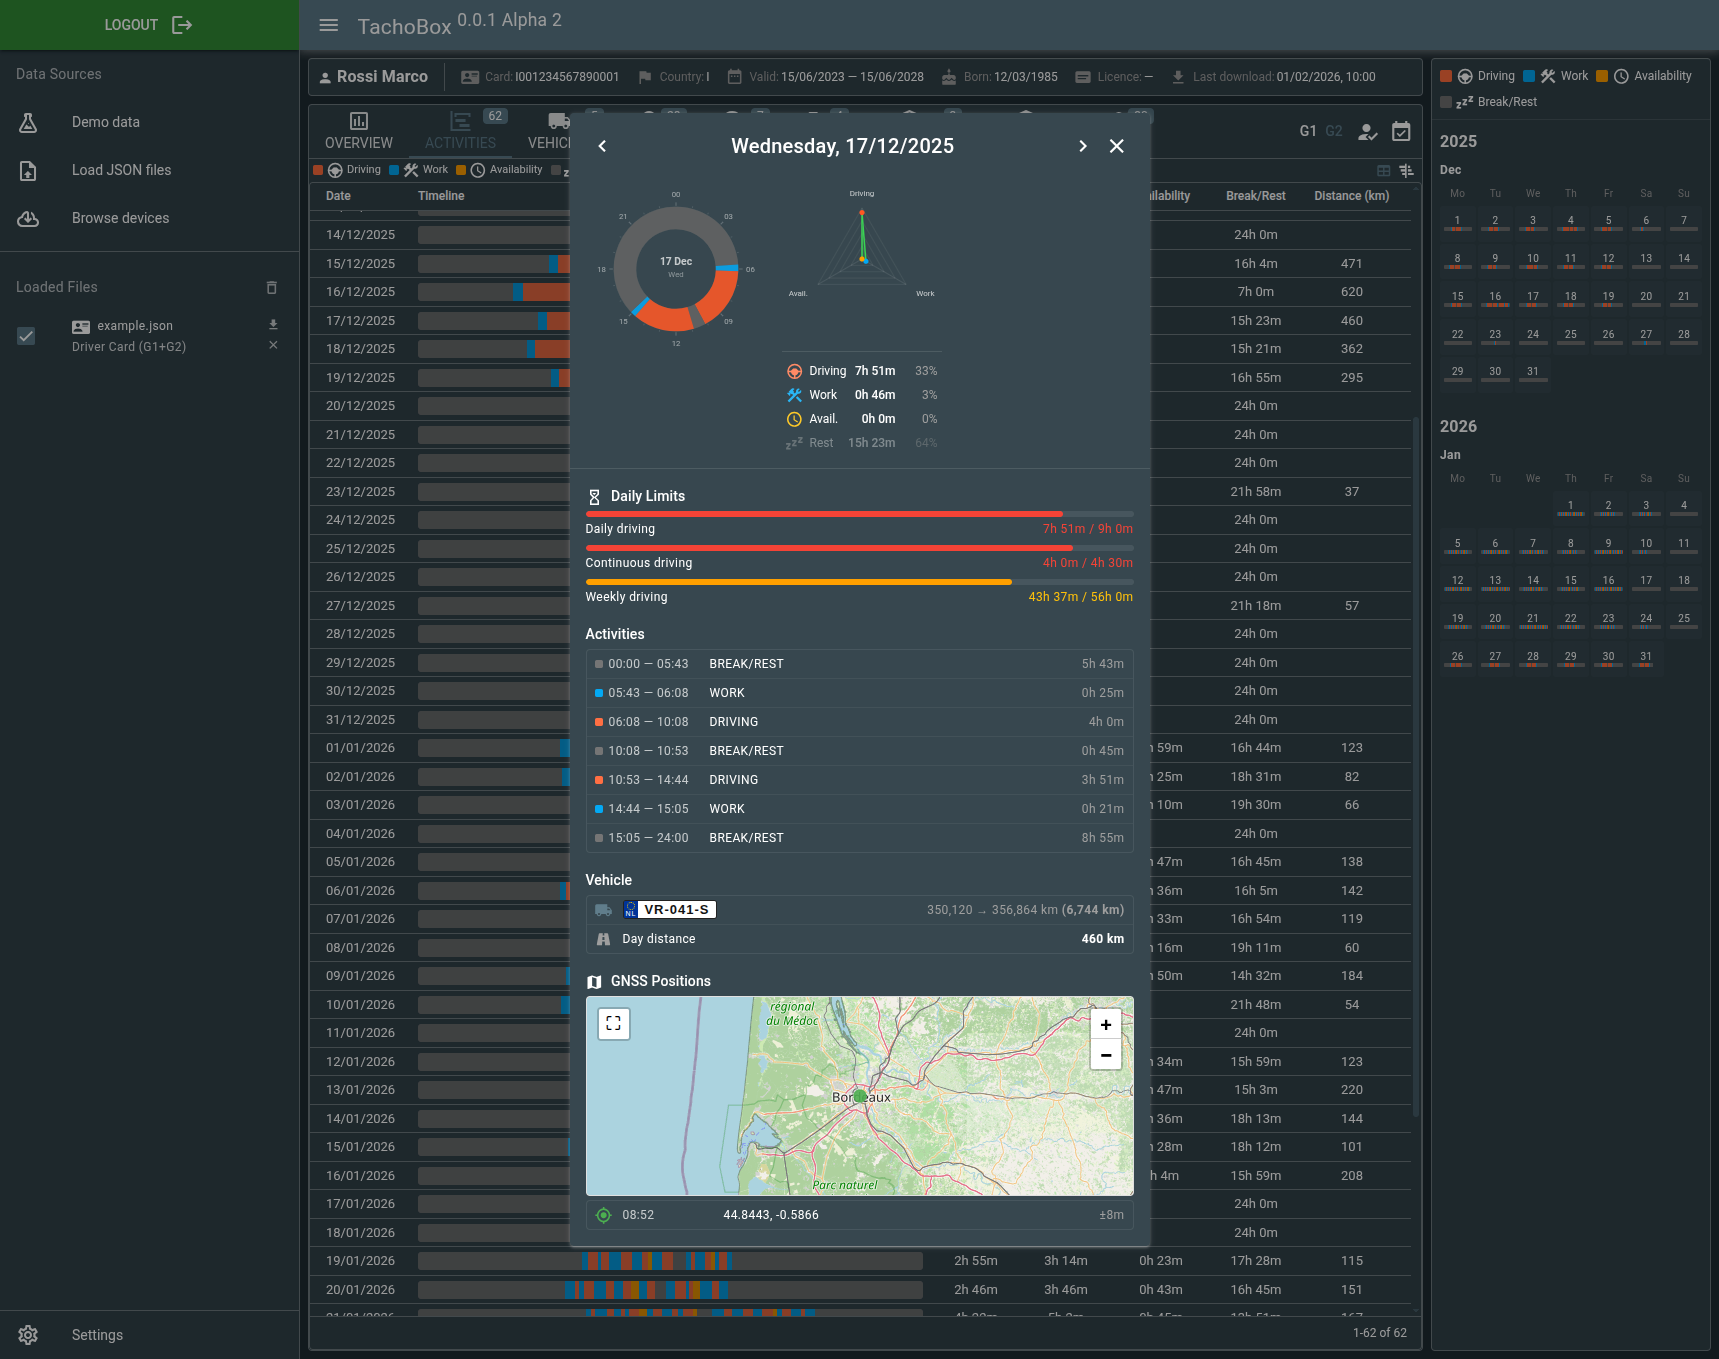Image resolution: width=1719 pixels, height=1359 pixels.
Task: Toggle G2 generation filter
Action: pos(1333,131)
